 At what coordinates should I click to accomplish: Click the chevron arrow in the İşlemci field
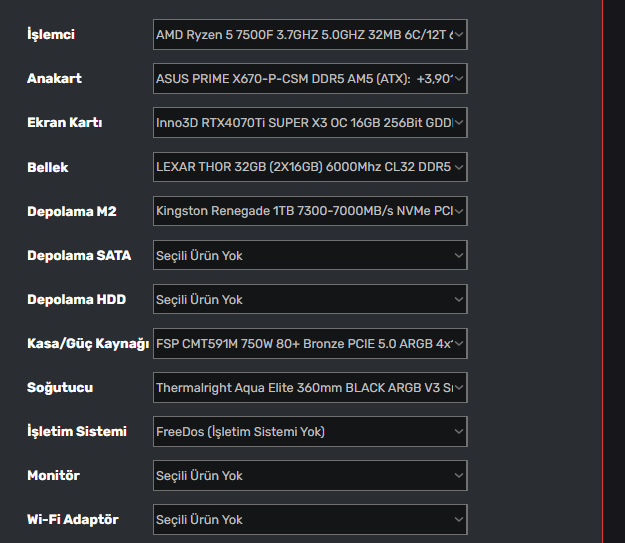click(459, 35)
